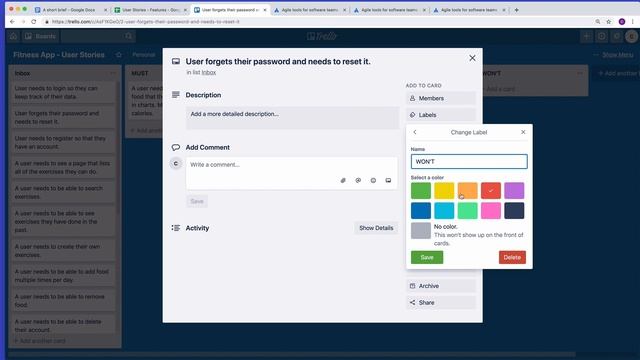This screenshot has width=640, height=360.
Task: Open Trello account avatar menu
Action: click(631, 36)
